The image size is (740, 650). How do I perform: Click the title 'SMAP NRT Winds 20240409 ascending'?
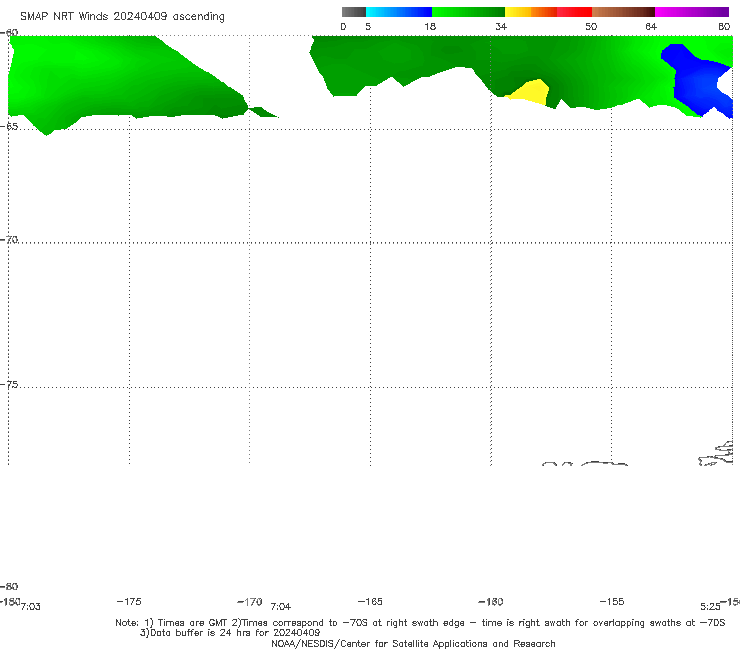[x=122, y=16]
